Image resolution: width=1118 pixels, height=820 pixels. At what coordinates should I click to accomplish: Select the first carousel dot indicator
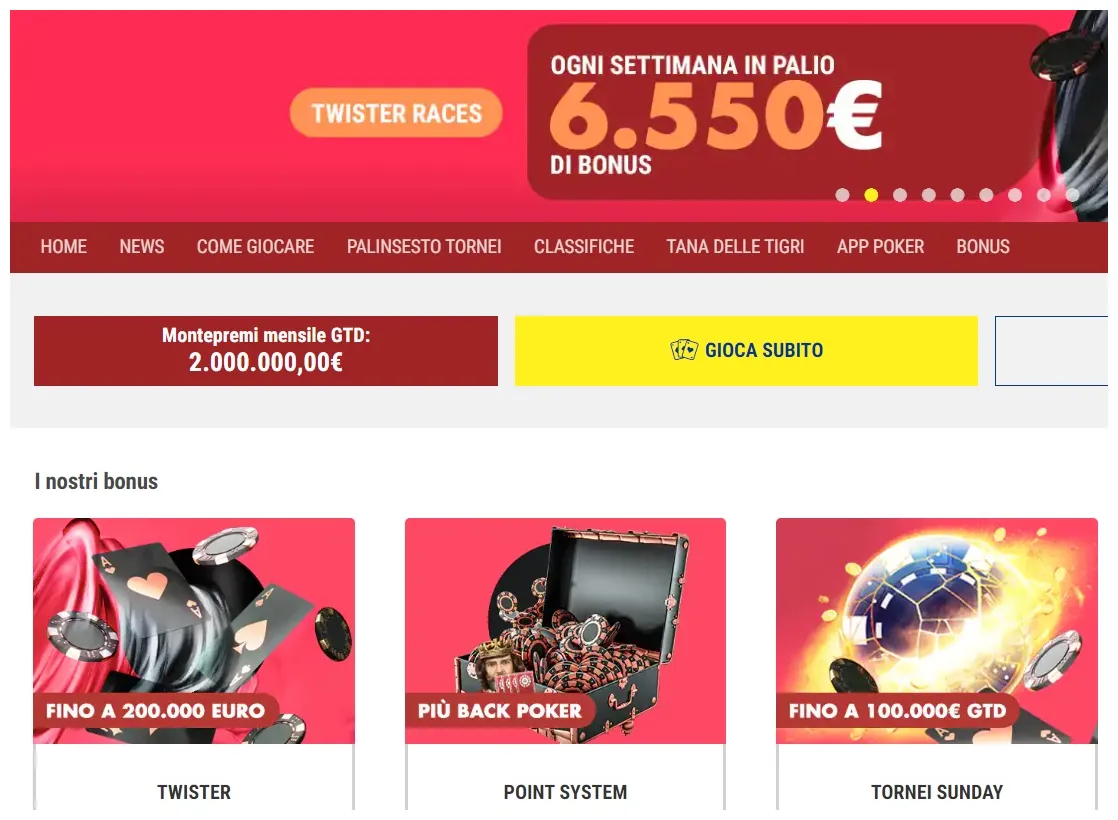(842, 195)
